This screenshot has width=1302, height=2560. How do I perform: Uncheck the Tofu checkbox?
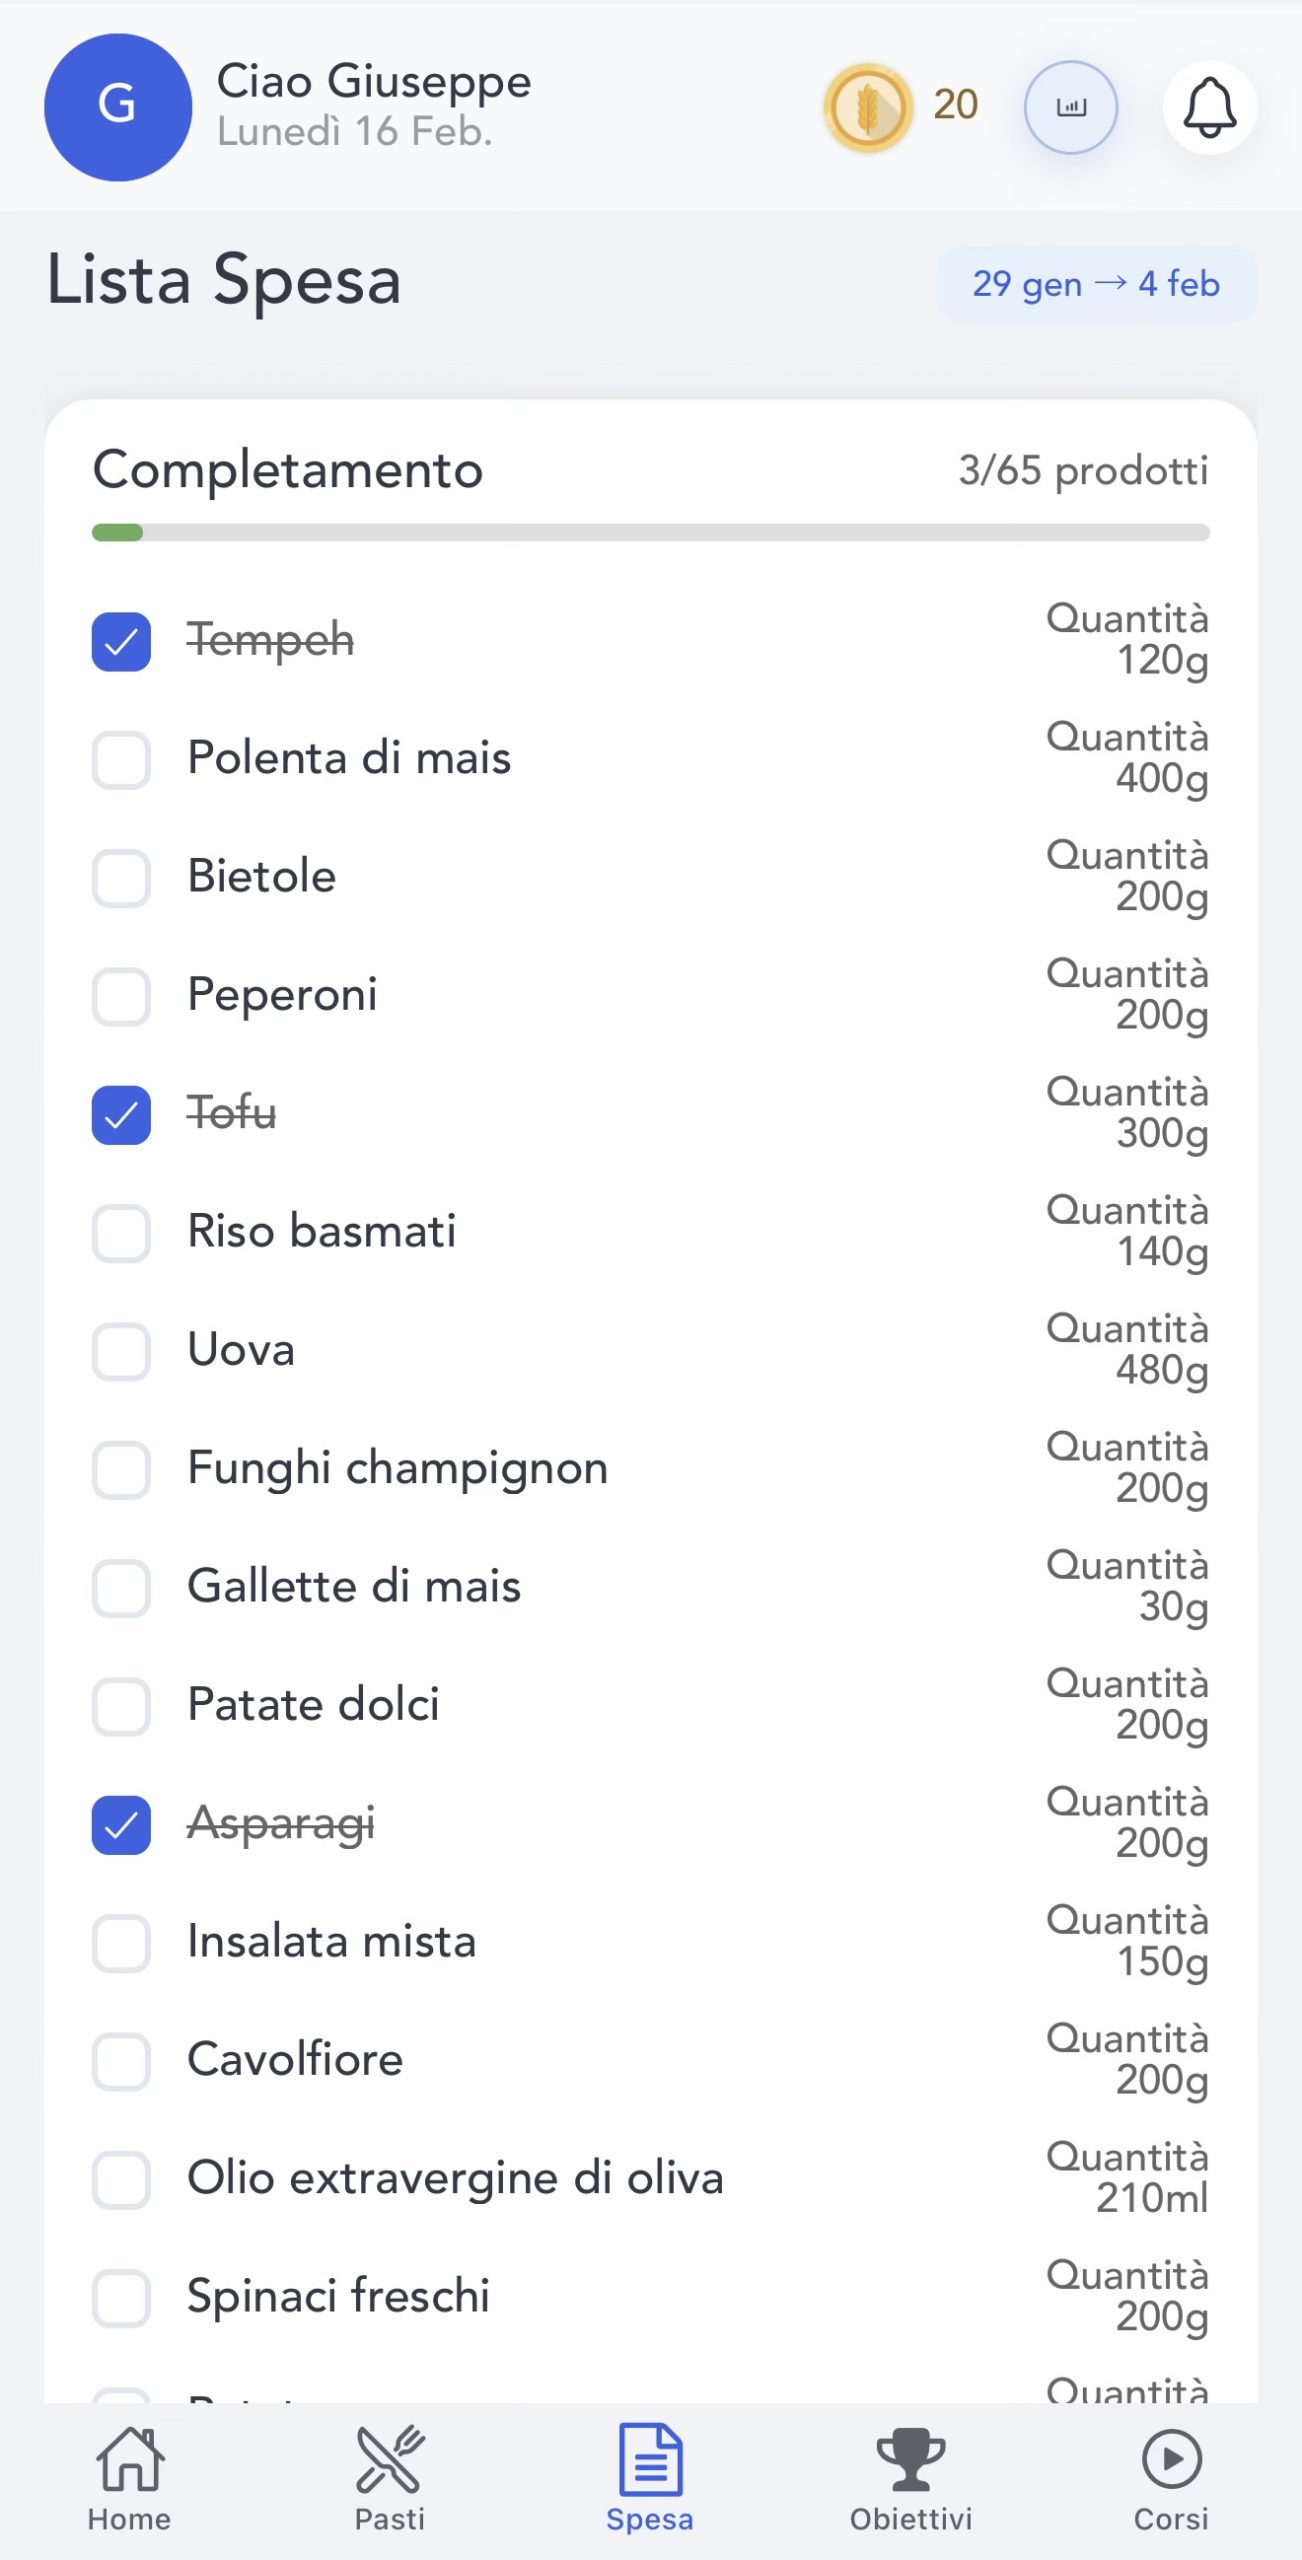click(x=122, y=1114)
